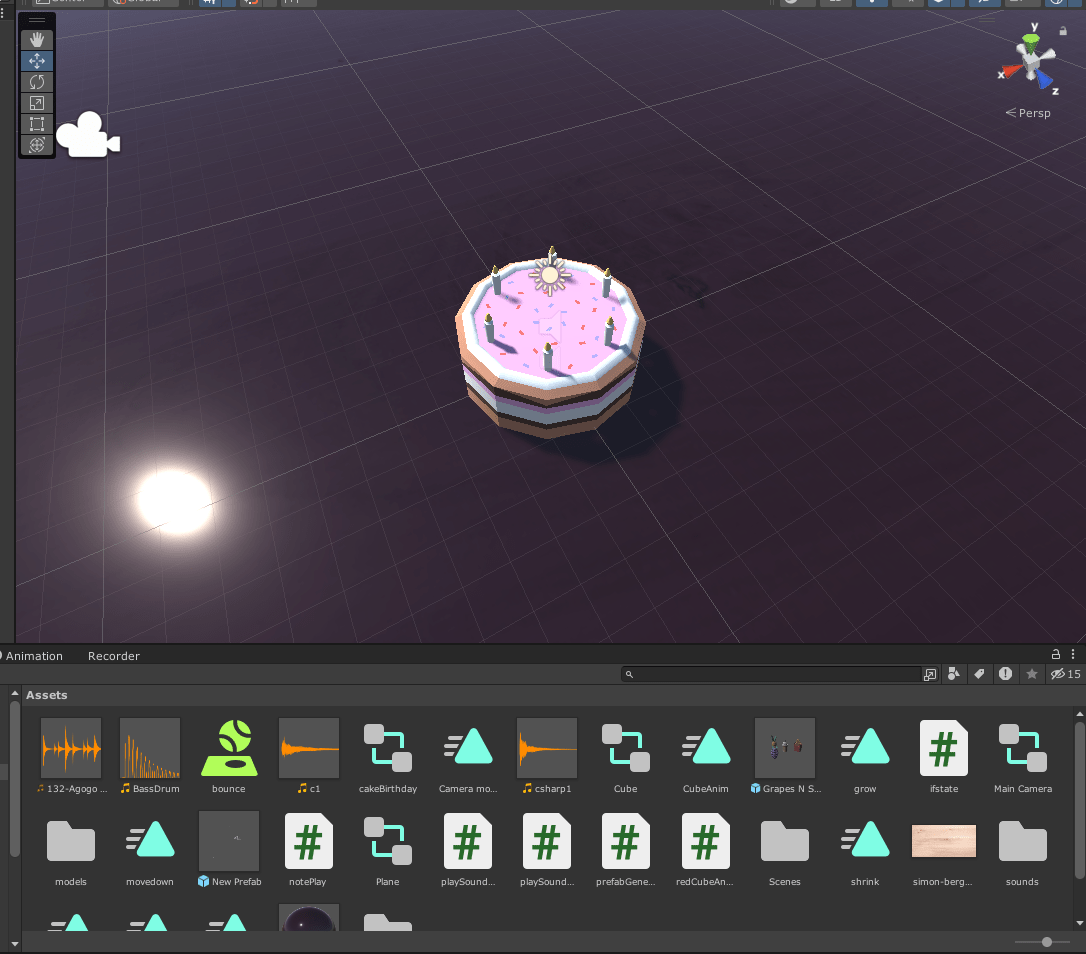This screenshot has width=1086, height=954.
Task: Select the Rotate tool
Action: (x=37, y=82)
